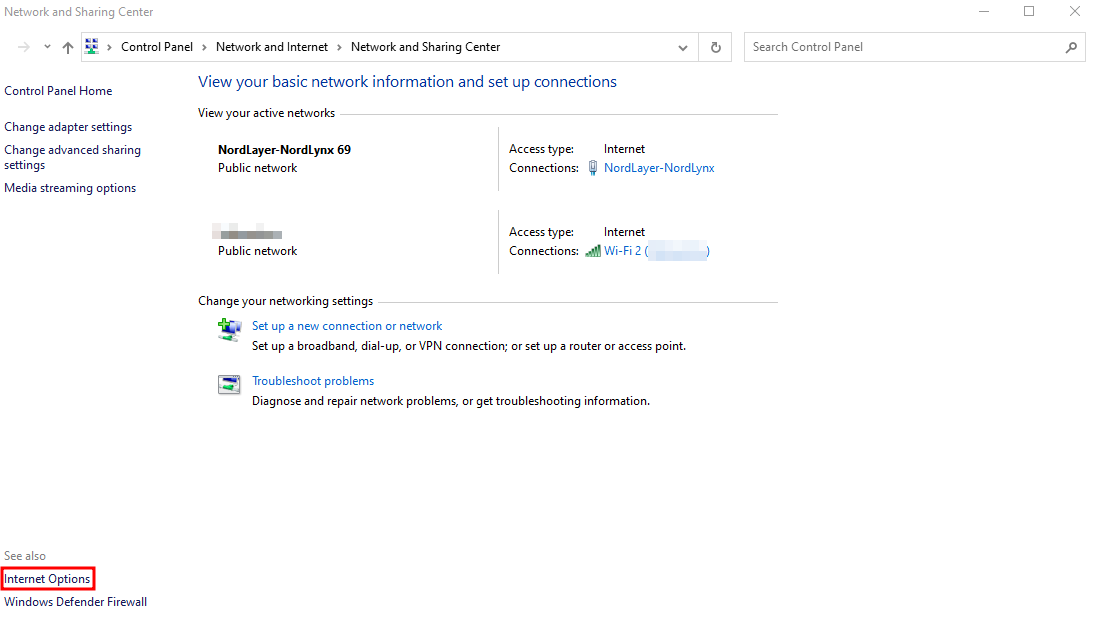
Task: Click the Set up a new connection icon
Action: [x=229, y=328]
